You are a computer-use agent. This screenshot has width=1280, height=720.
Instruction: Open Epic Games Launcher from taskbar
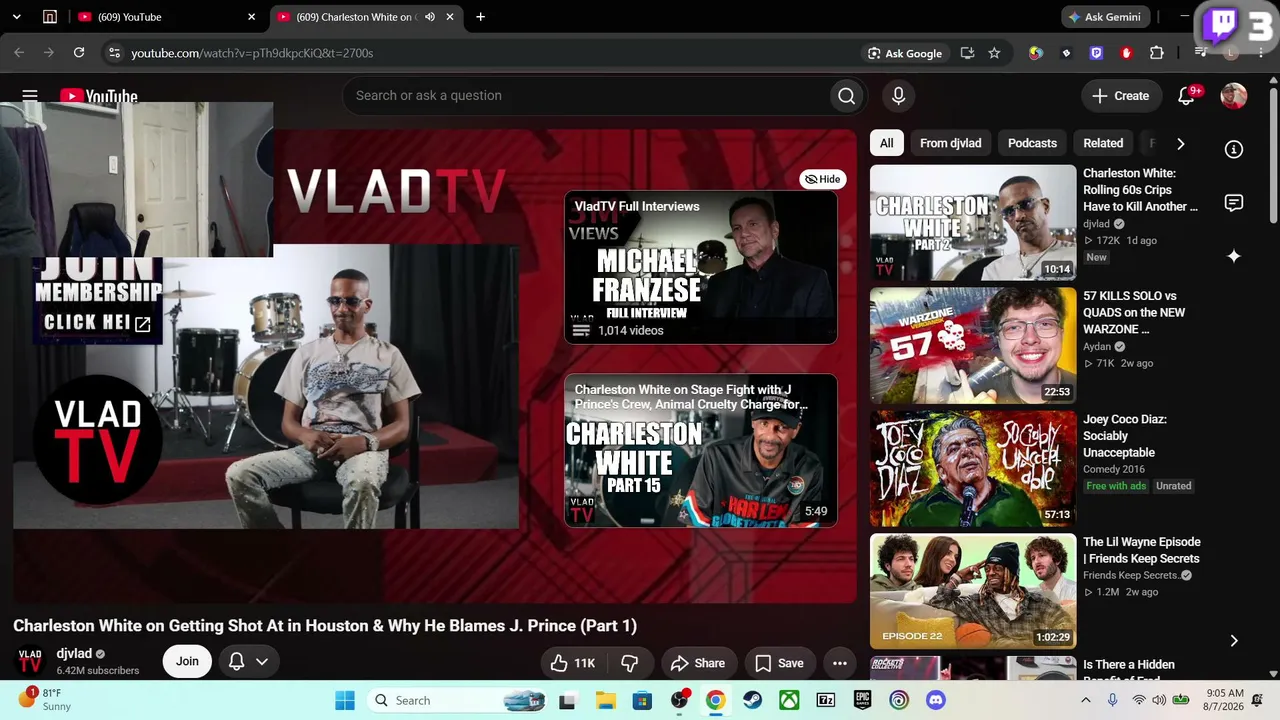pyautogui.click(x=862, y=700)
